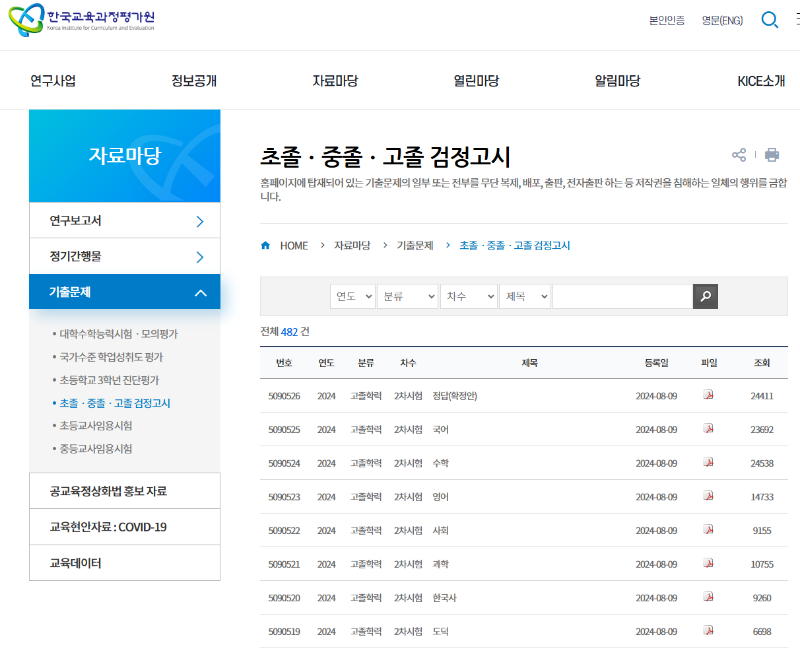The image size is (800, 651).
Task: Click 초졸 · 중졸 · 고졸 검정고시 breadcrumb link
Action: [514, 246]
